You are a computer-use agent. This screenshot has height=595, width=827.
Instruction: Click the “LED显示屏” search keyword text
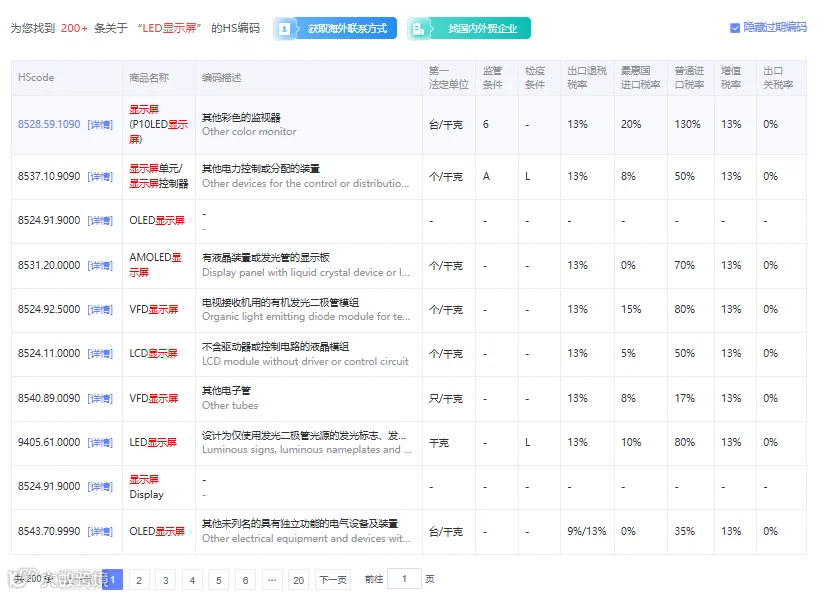coord(169,28)
